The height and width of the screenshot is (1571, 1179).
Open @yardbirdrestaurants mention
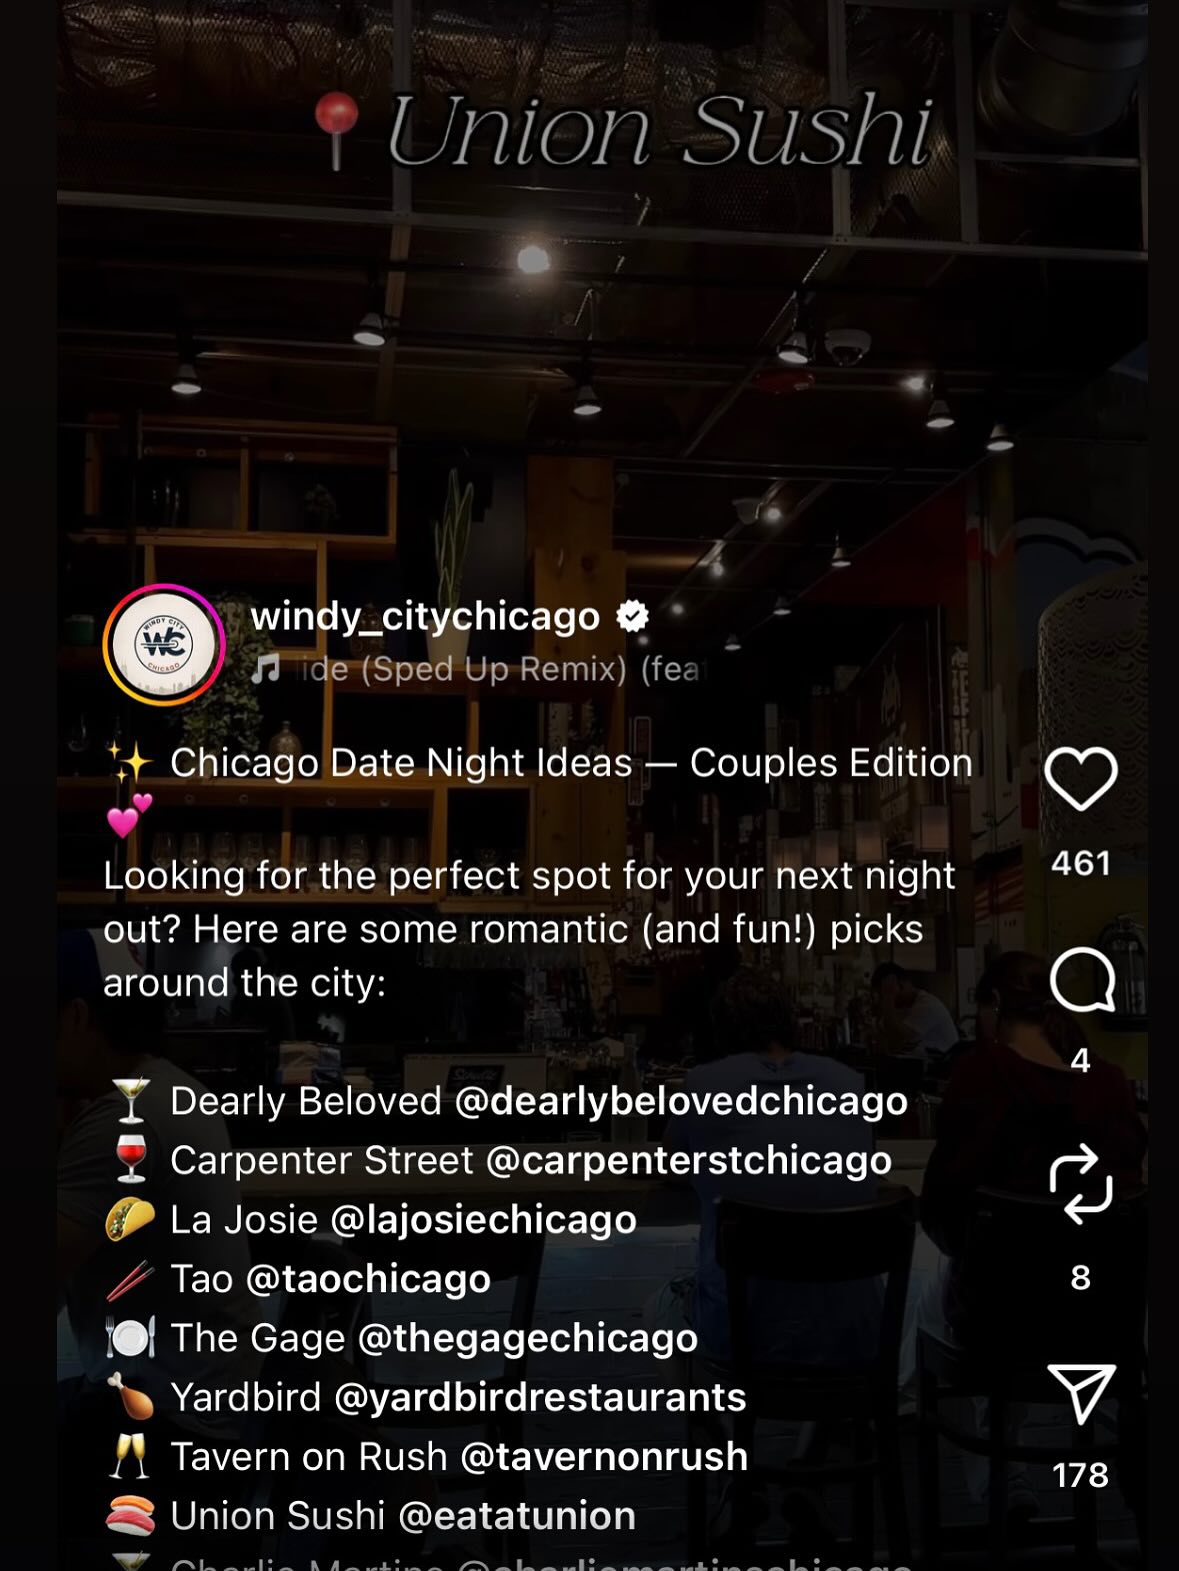pos(540,1397)
